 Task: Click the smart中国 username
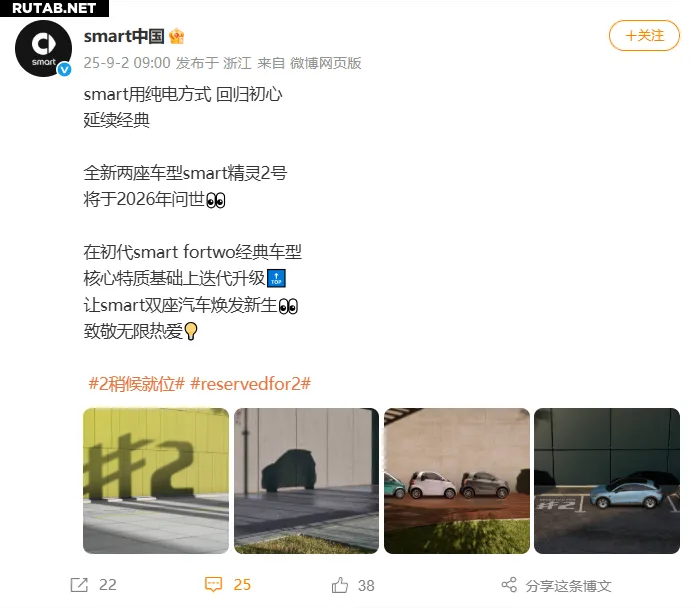(124, 36)
